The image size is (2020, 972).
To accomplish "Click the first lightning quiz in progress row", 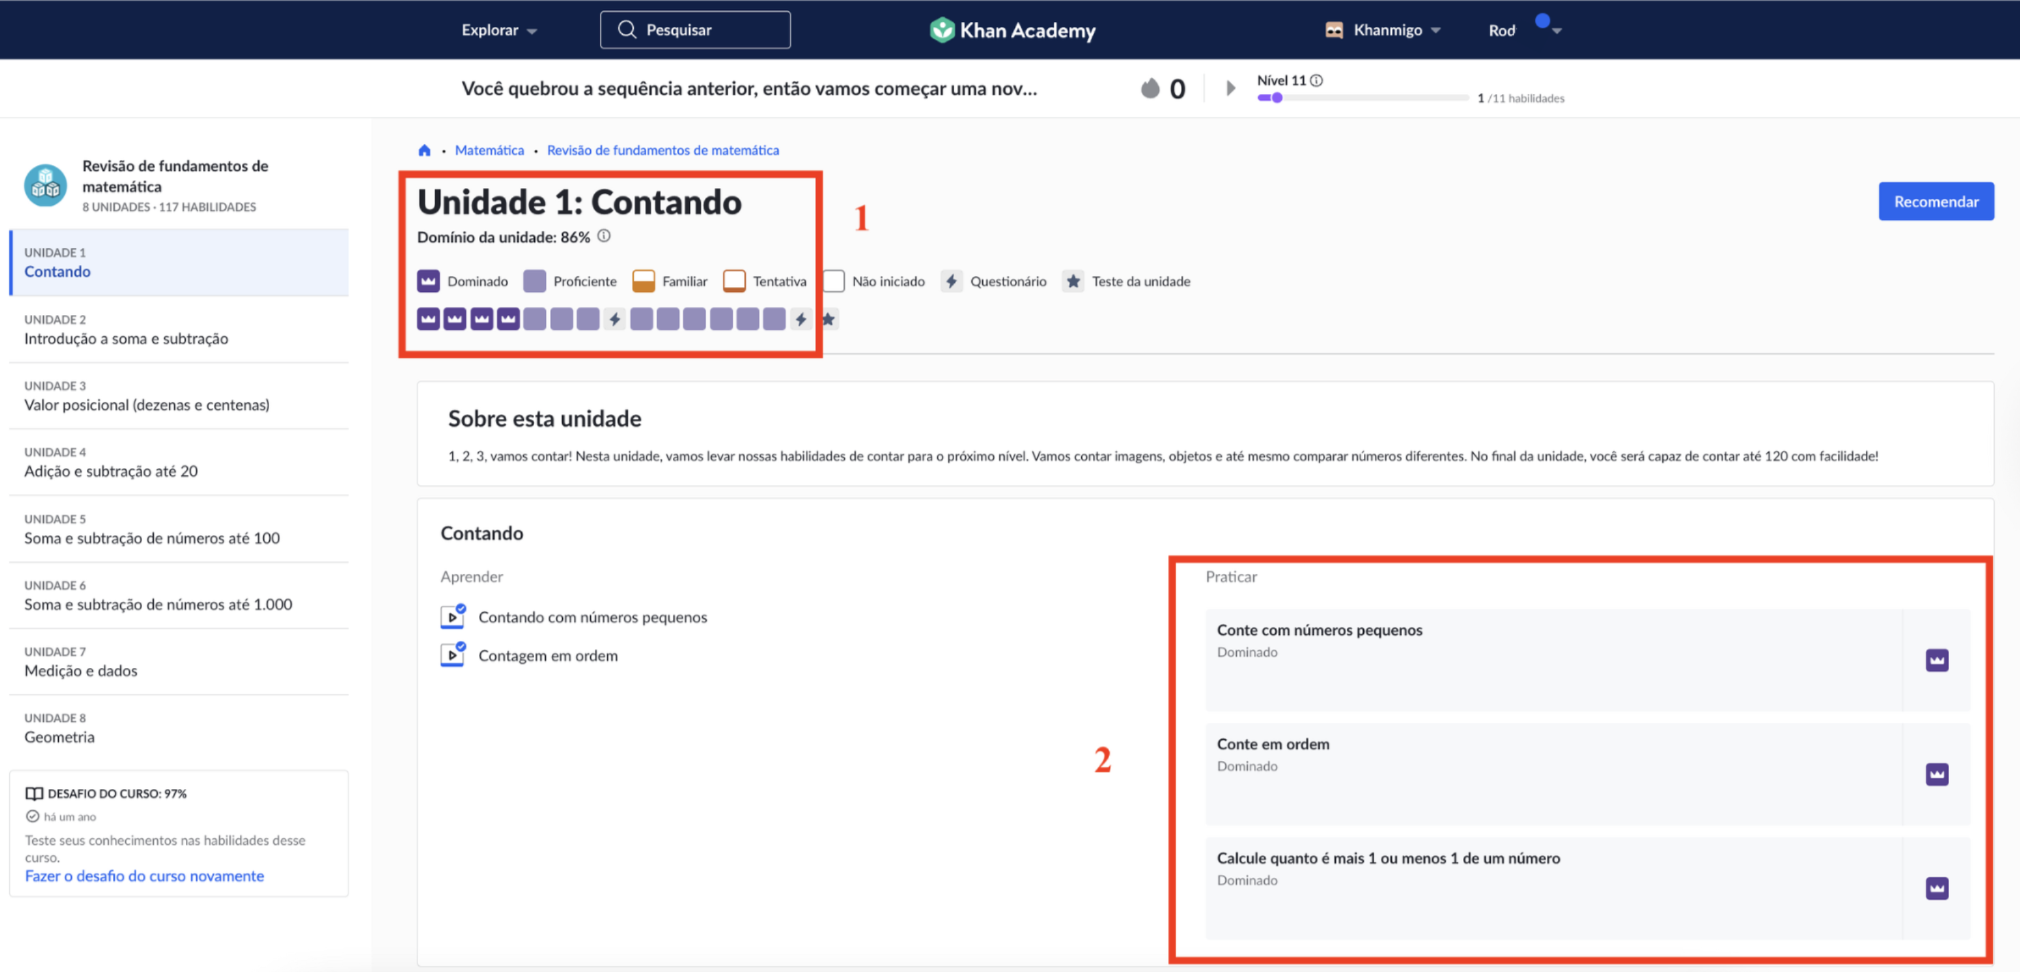I will [x=615, y=319].
